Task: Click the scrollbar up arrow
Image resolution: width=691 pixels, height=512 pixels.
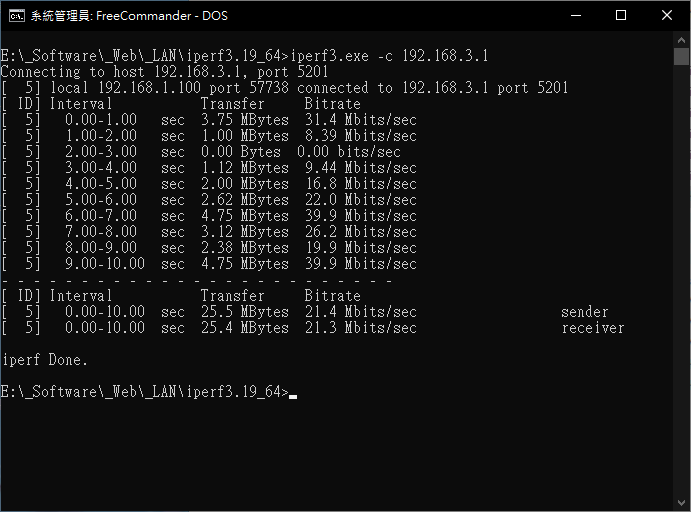Action: [x=681, y=40]
